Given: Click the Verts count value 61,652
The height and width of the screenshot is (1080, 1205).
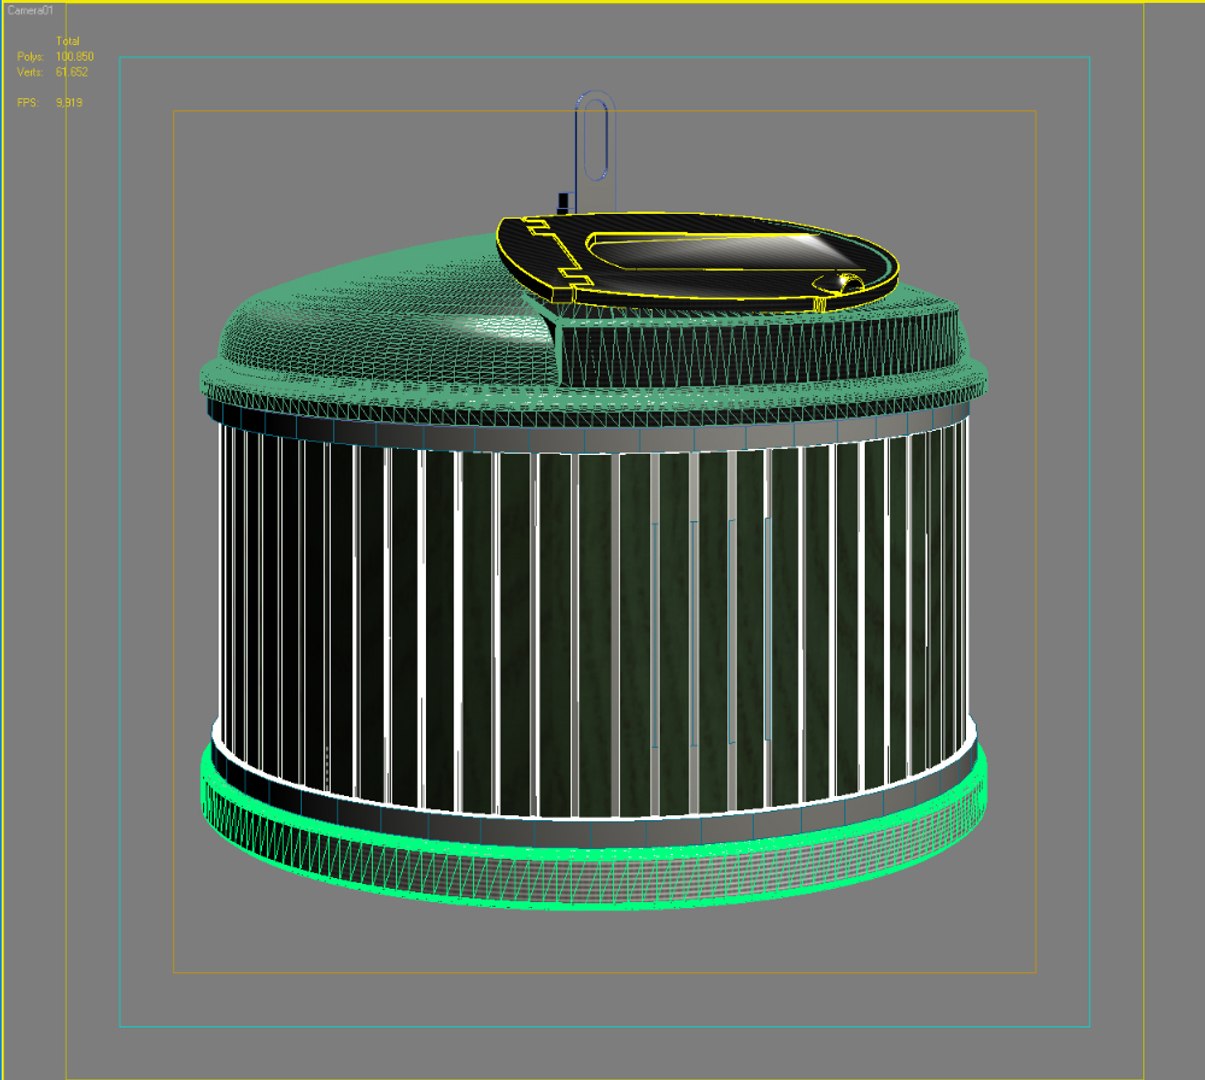Looking at the screenshot, I should (72, 72).
